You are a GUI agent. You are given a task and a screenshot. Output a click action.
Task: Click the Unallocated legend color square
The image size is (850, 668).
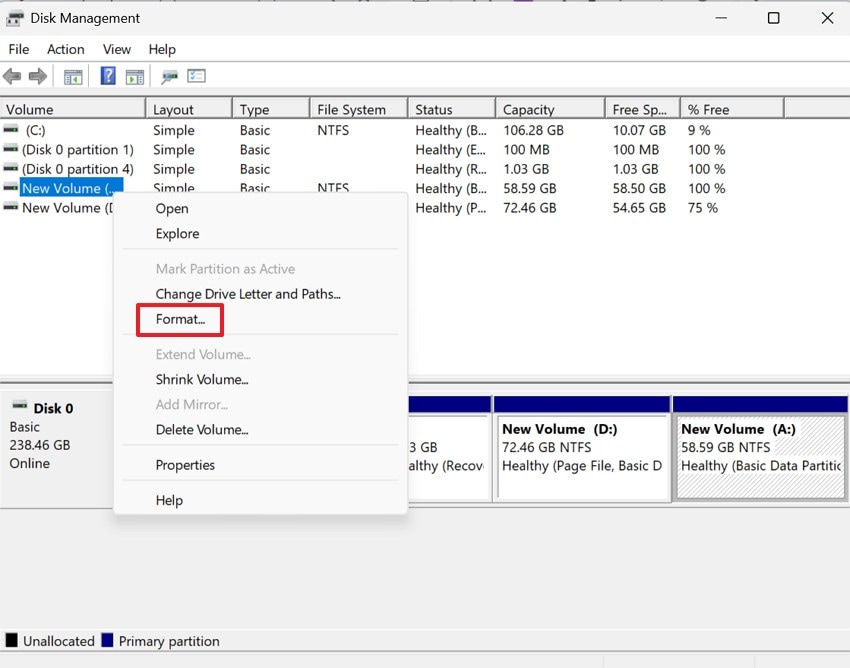[x=11, y=641]
